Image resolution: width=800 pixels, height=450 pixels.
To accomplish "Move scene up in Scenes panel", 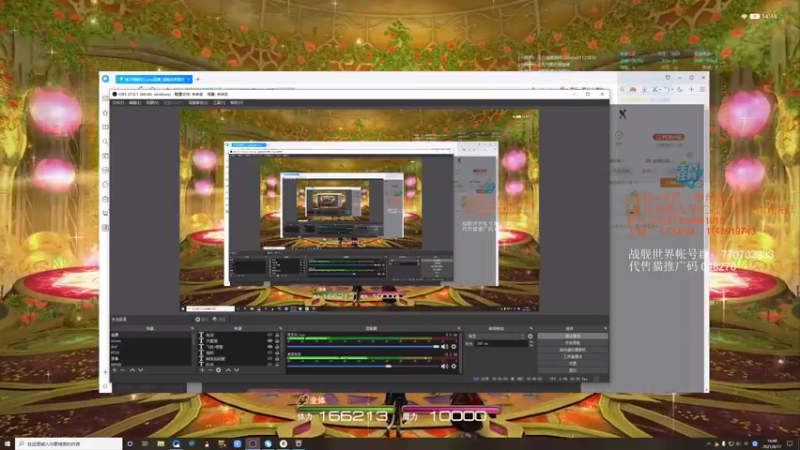I will click(132, 370).
